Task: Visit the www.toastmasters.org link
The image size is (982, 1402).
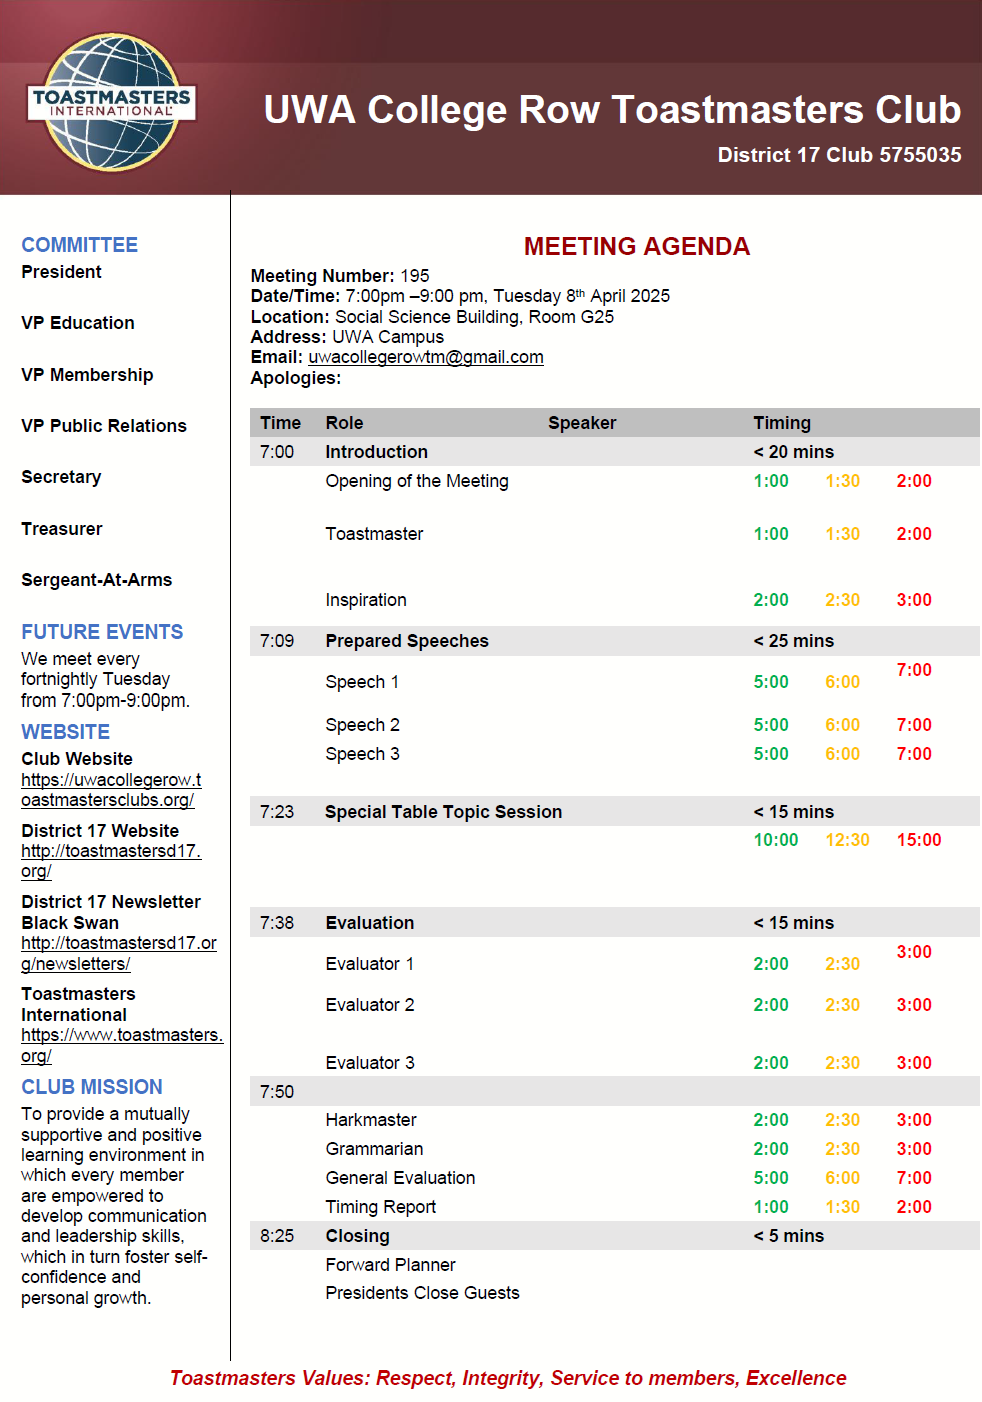Action: [121, 1045]
